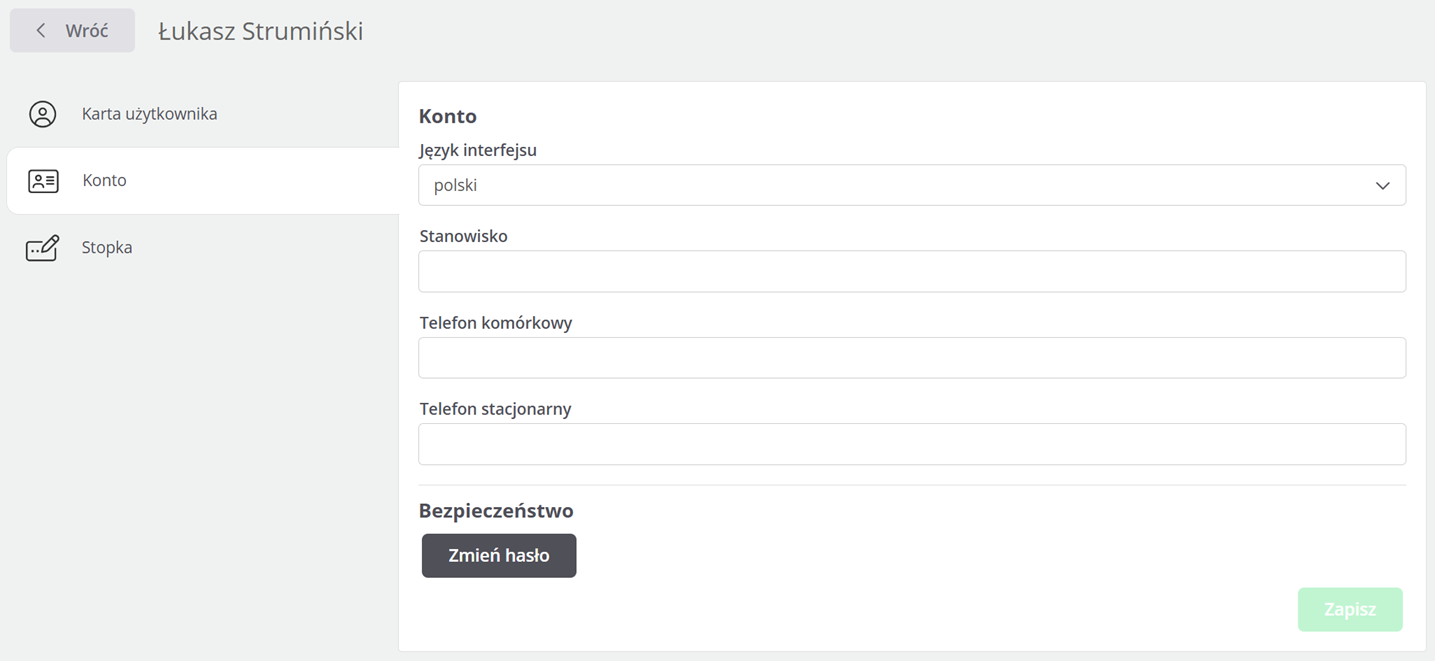Click the green Zapisz save button

coord(1350,609)
